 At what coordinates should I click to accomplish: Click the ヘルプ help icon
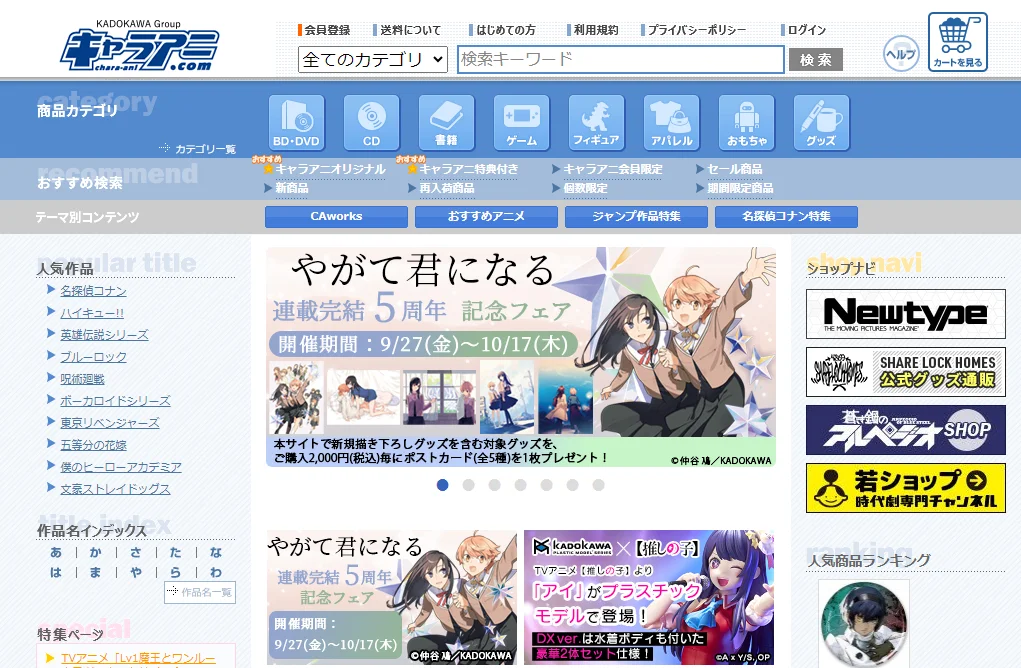coord(901,54)
